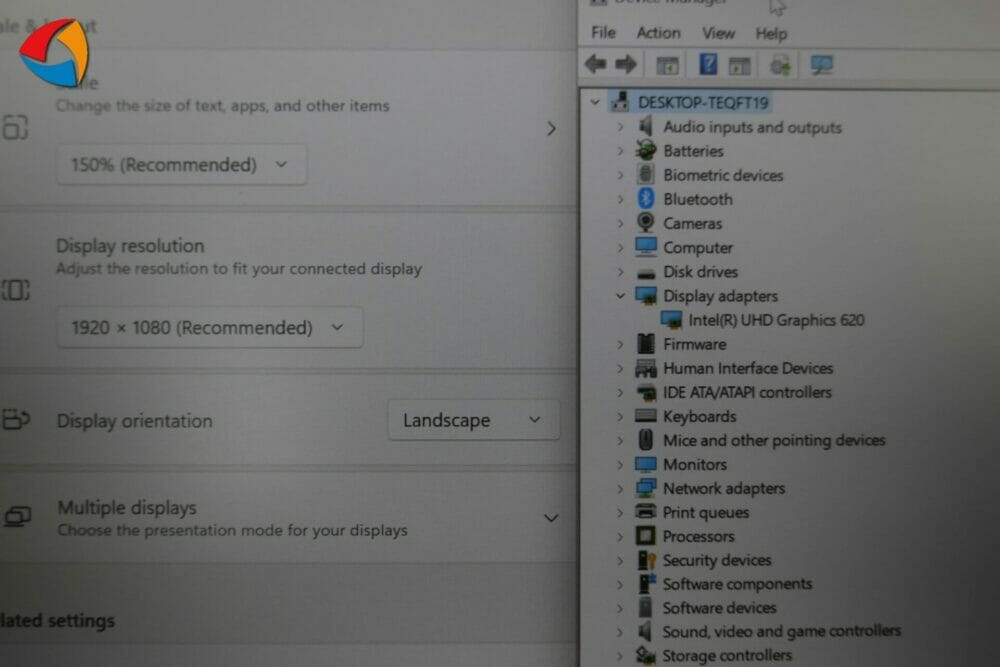Click the Firmware chip icon
The image size is (1000, 667).
(x=645, y=344)
